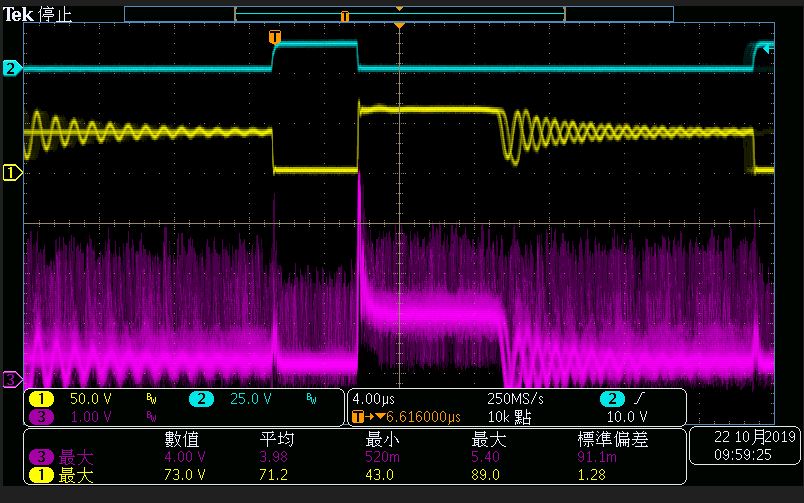Image resolution: width=804 pixels, height=503 pixels.
Task: Click the 4.00 V channel 3 value
Action: [x=185, y=456]
